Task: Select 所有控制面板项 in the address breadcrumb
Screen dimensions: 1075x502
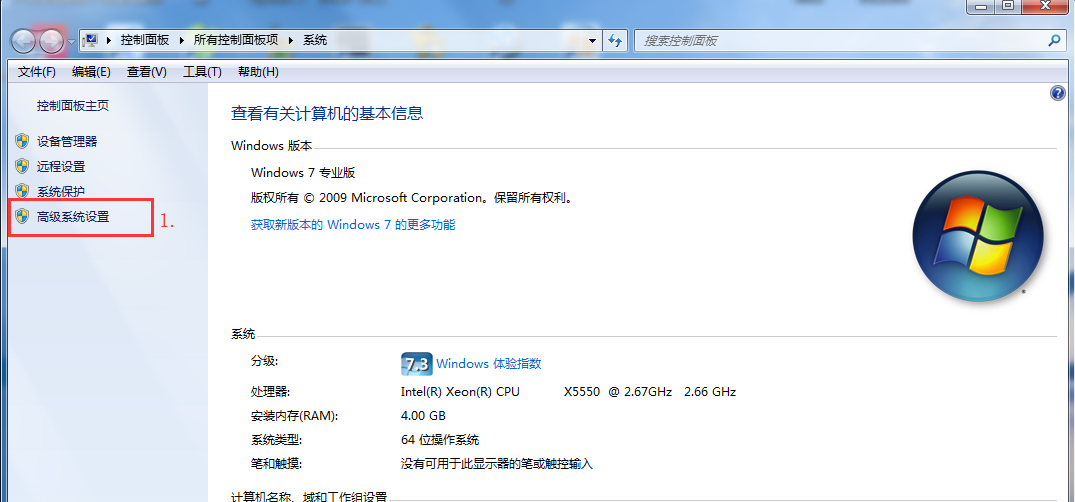Action: (236, 40)
